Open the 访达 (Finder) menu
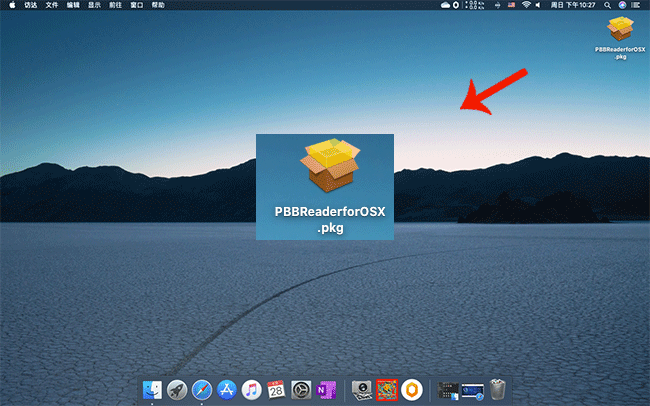This screenshot has height=406, width=650. [31, 5]
